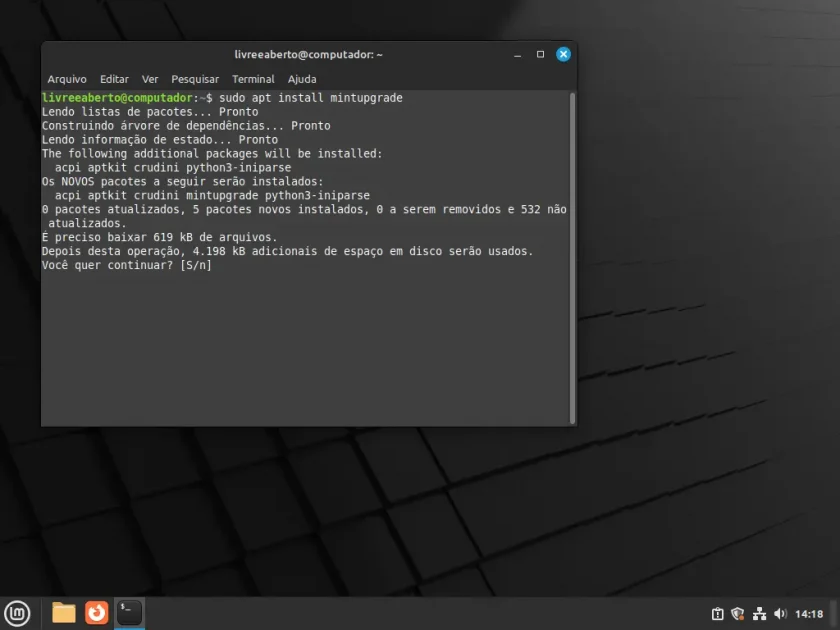The width and height of the screenshot is (840, 630).
Task: Click the terminal vertical scrollbar
Action: point(572,258)
